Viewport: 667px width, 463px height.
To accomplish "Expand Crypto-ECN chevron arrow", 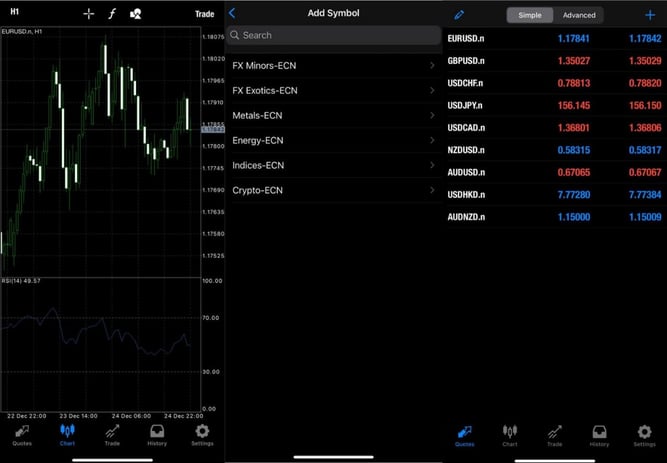I will pos(432,190).
